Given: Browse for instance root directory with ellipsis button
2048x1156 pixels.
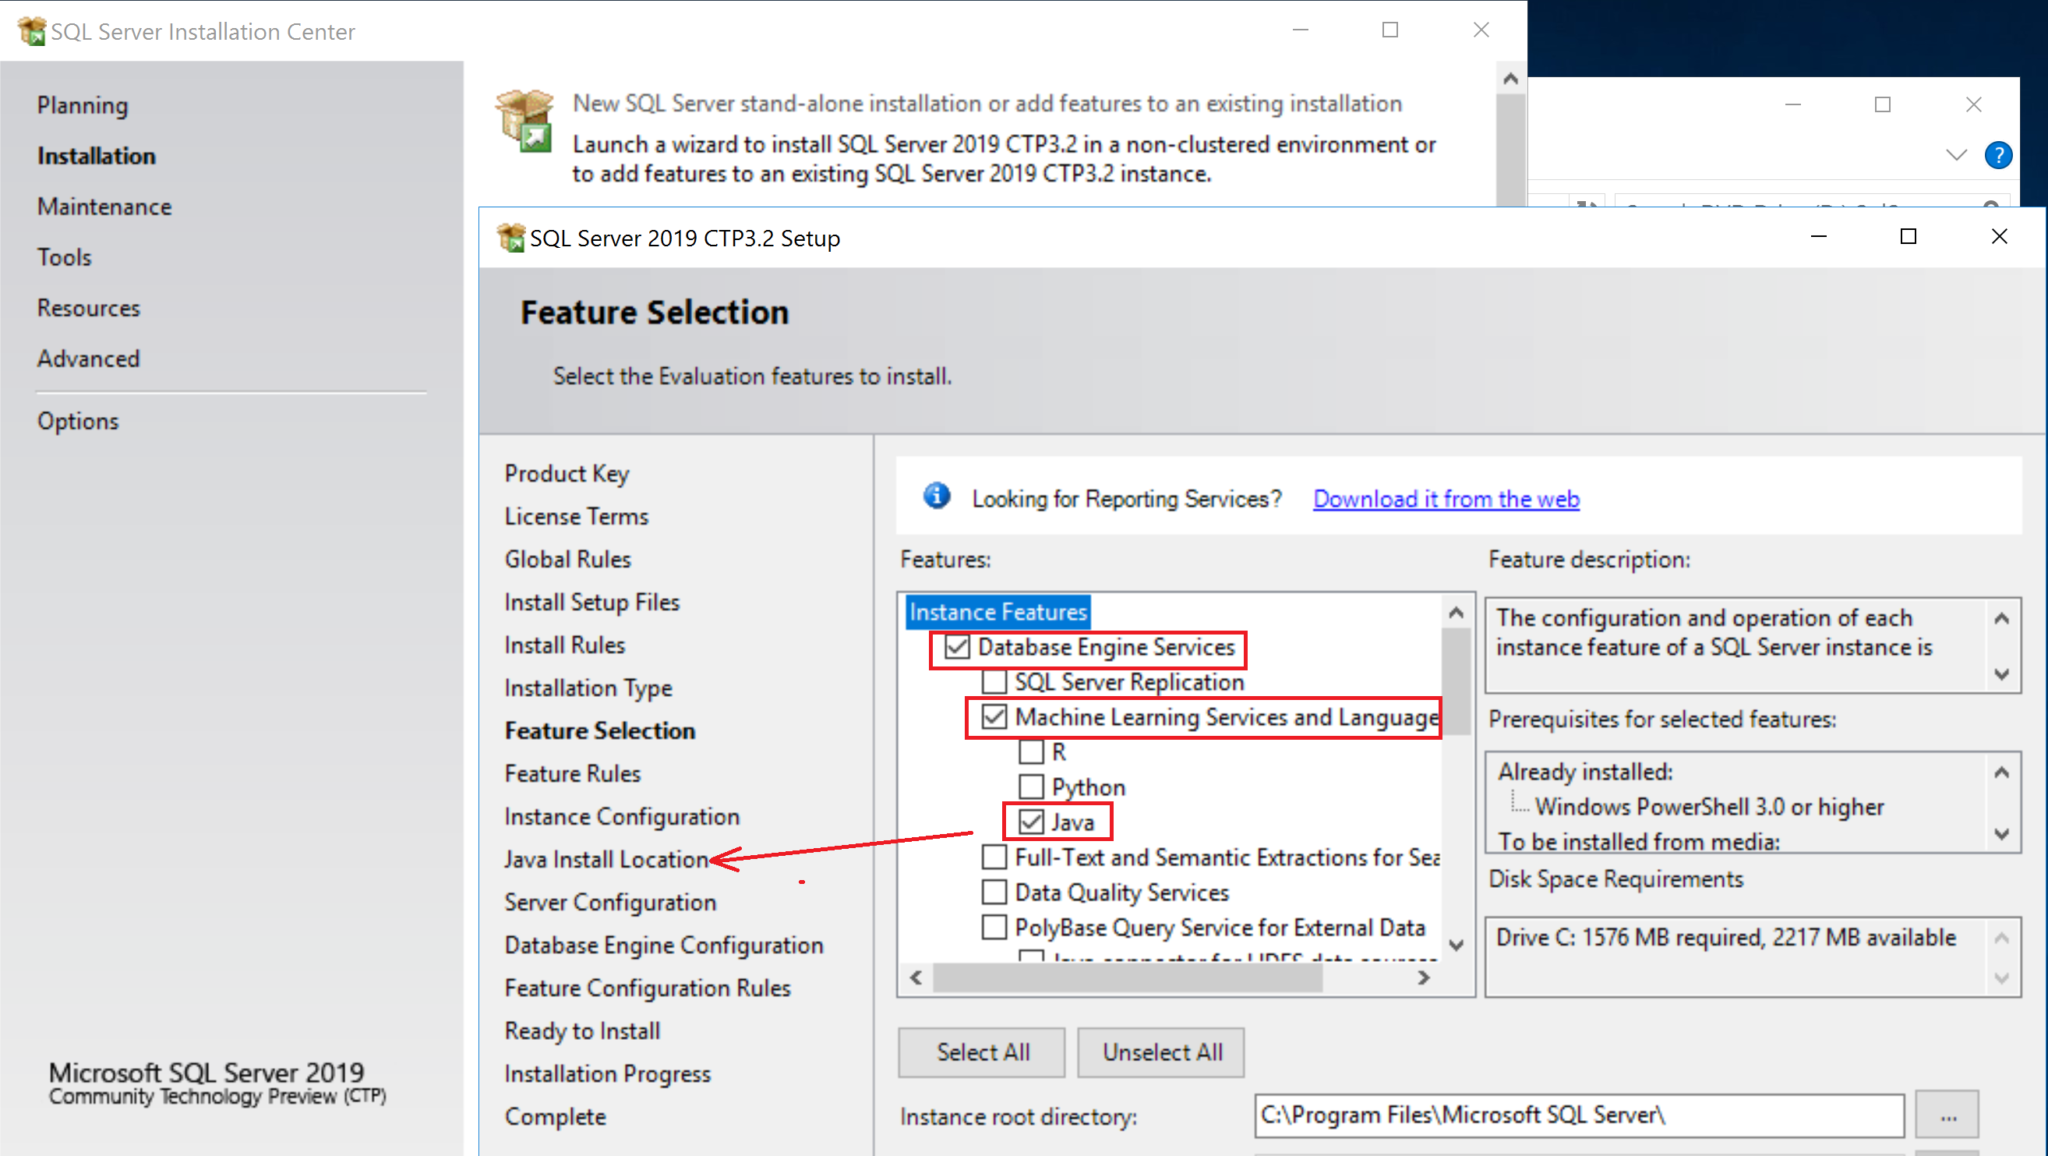Looking at the screenshot, I should click(1947, 1115).
